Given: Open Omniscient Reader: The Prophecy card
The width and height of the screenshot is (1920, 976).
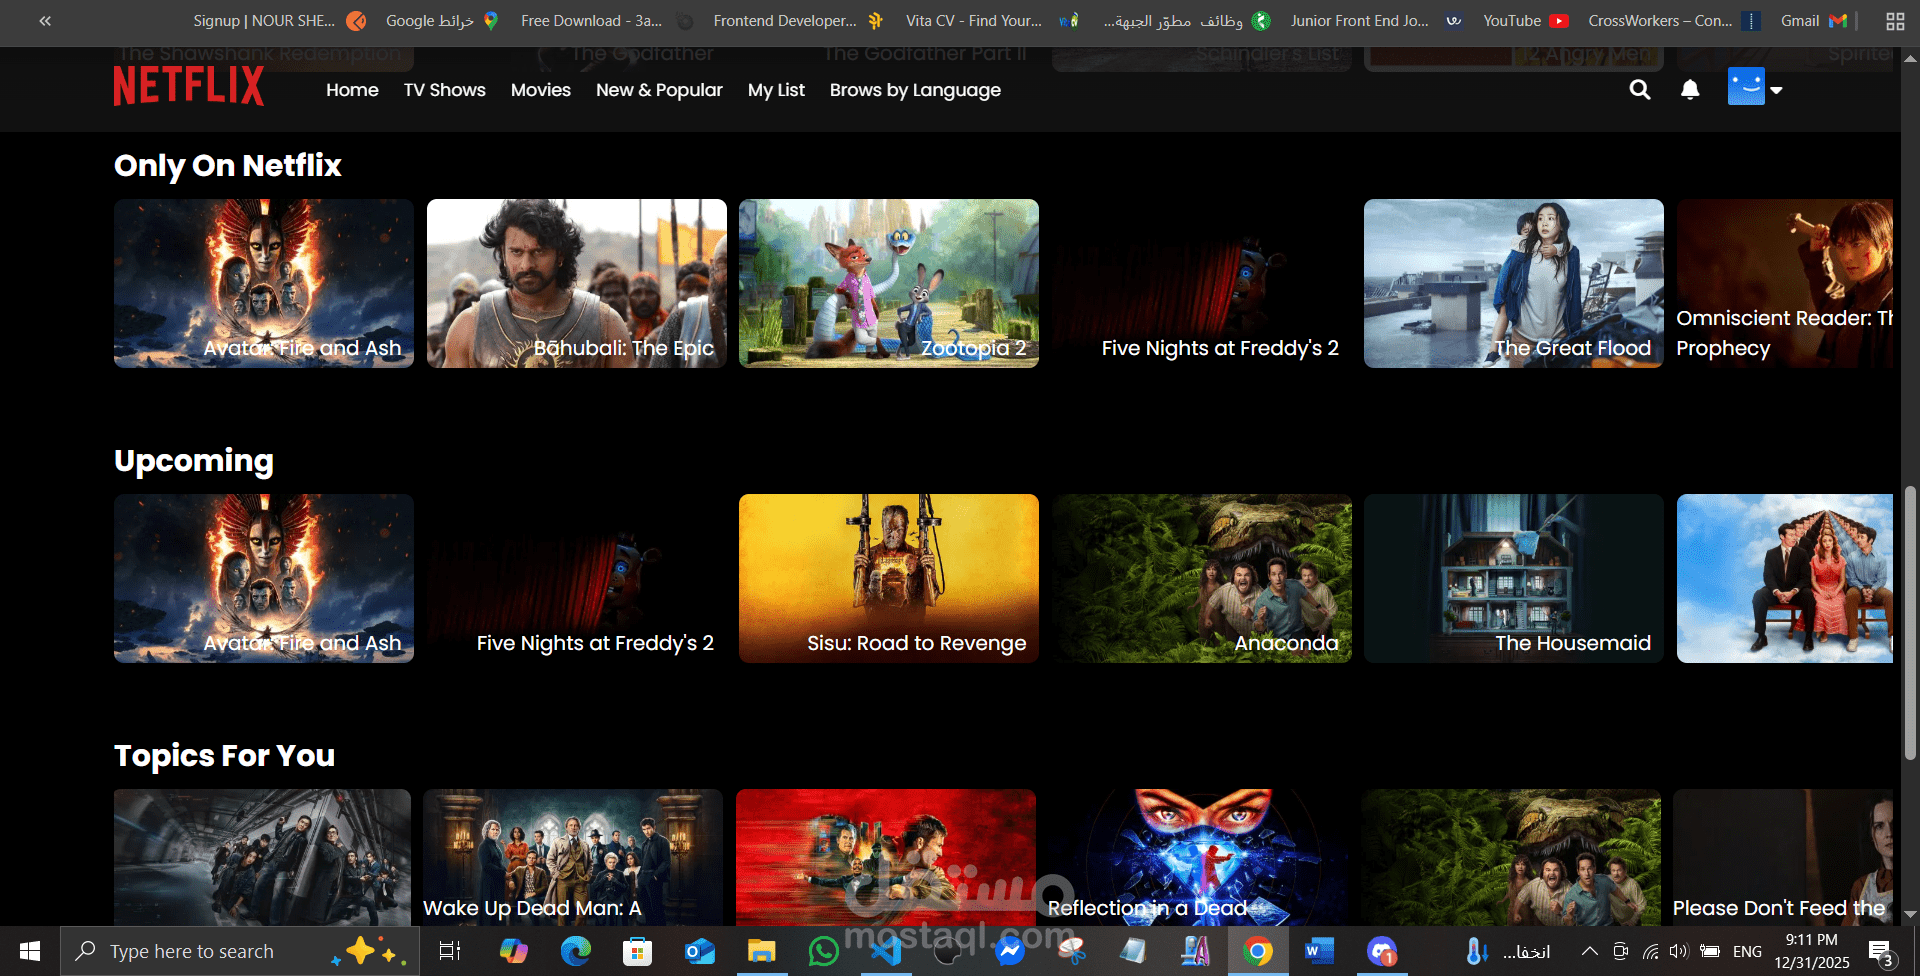Looking at the screenshot, I should (x=1785, y=283).
